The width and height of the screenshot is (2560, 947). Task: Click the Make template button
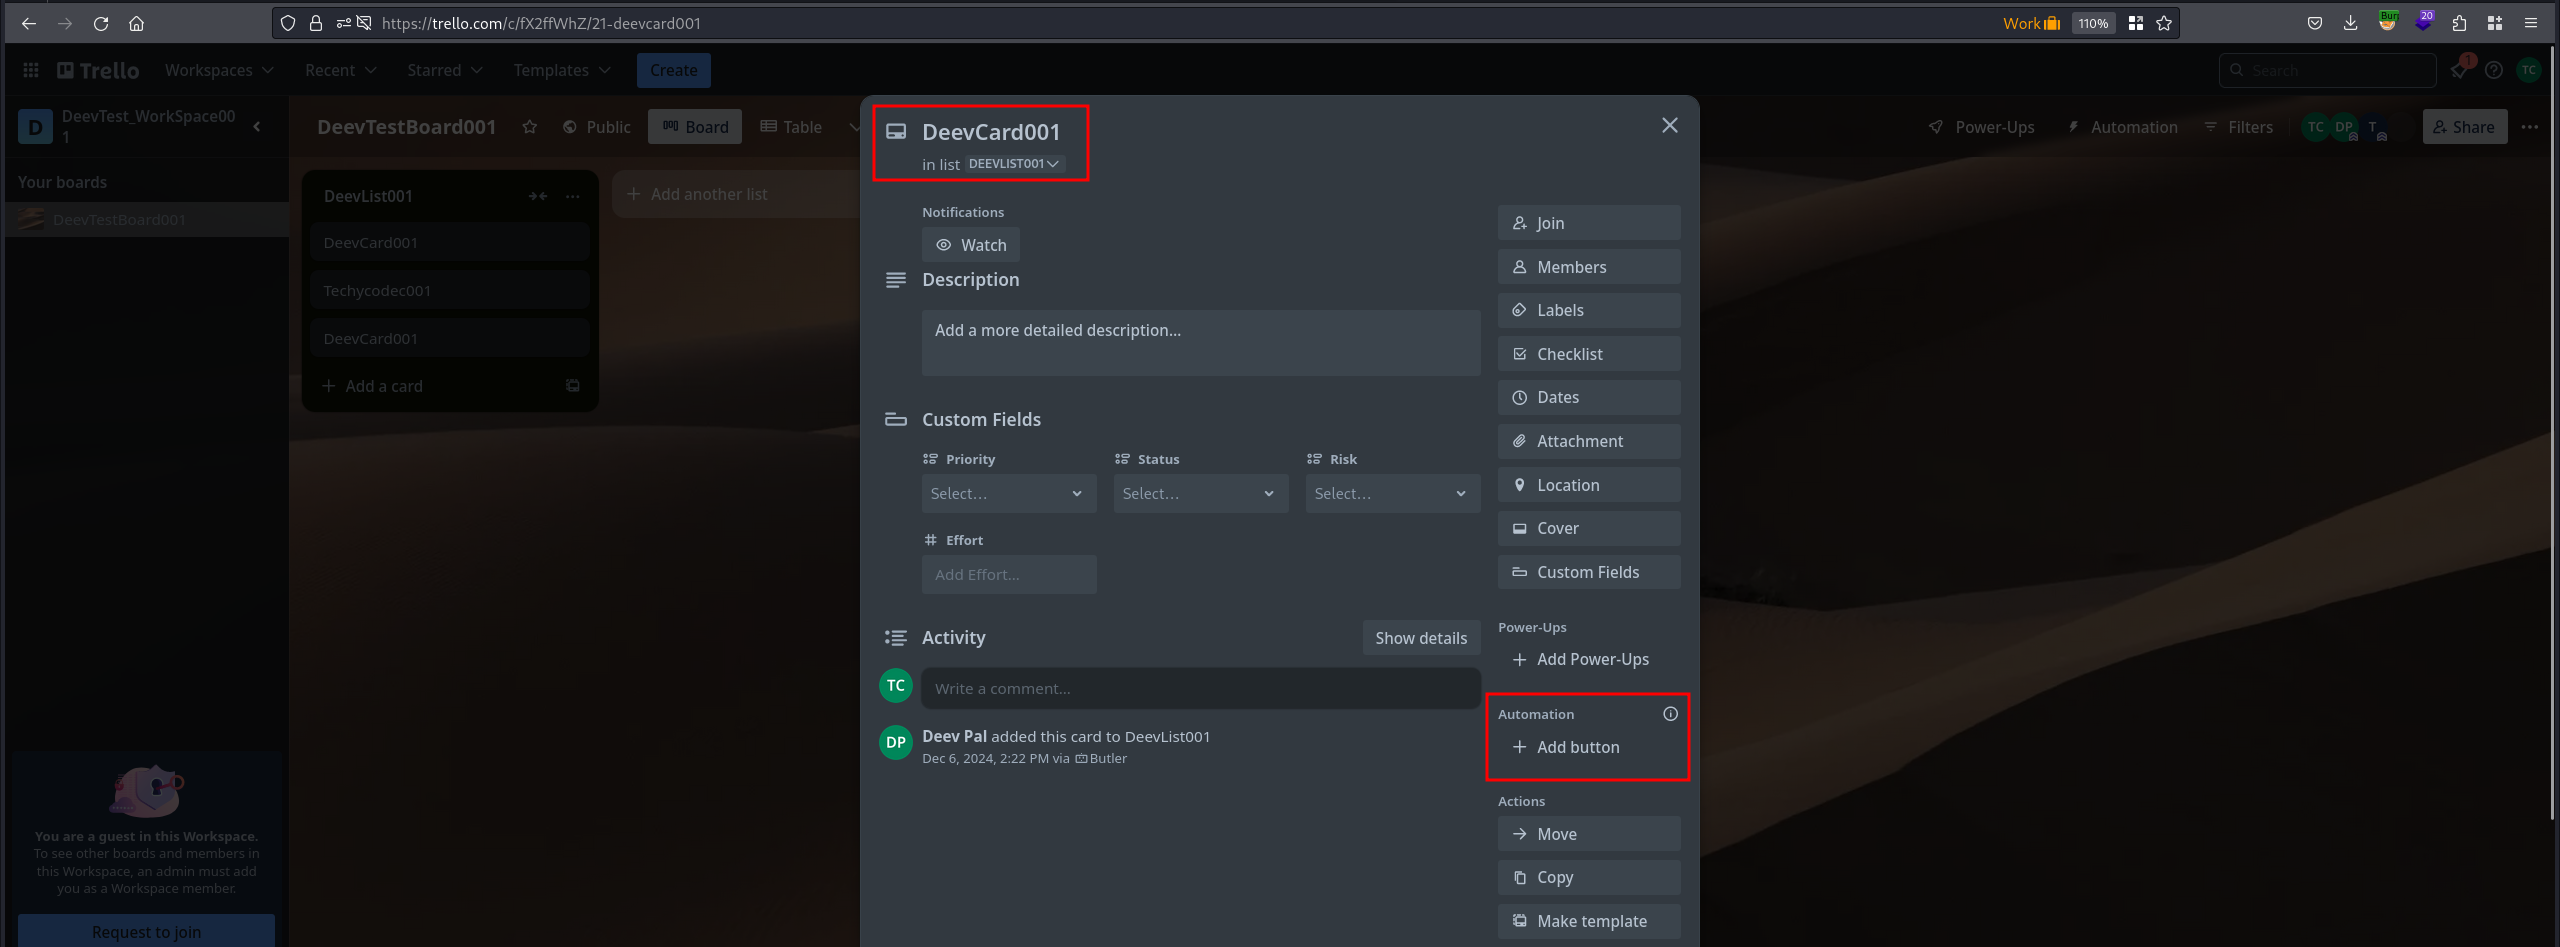pyautogui.click(x=1589, y=921)
